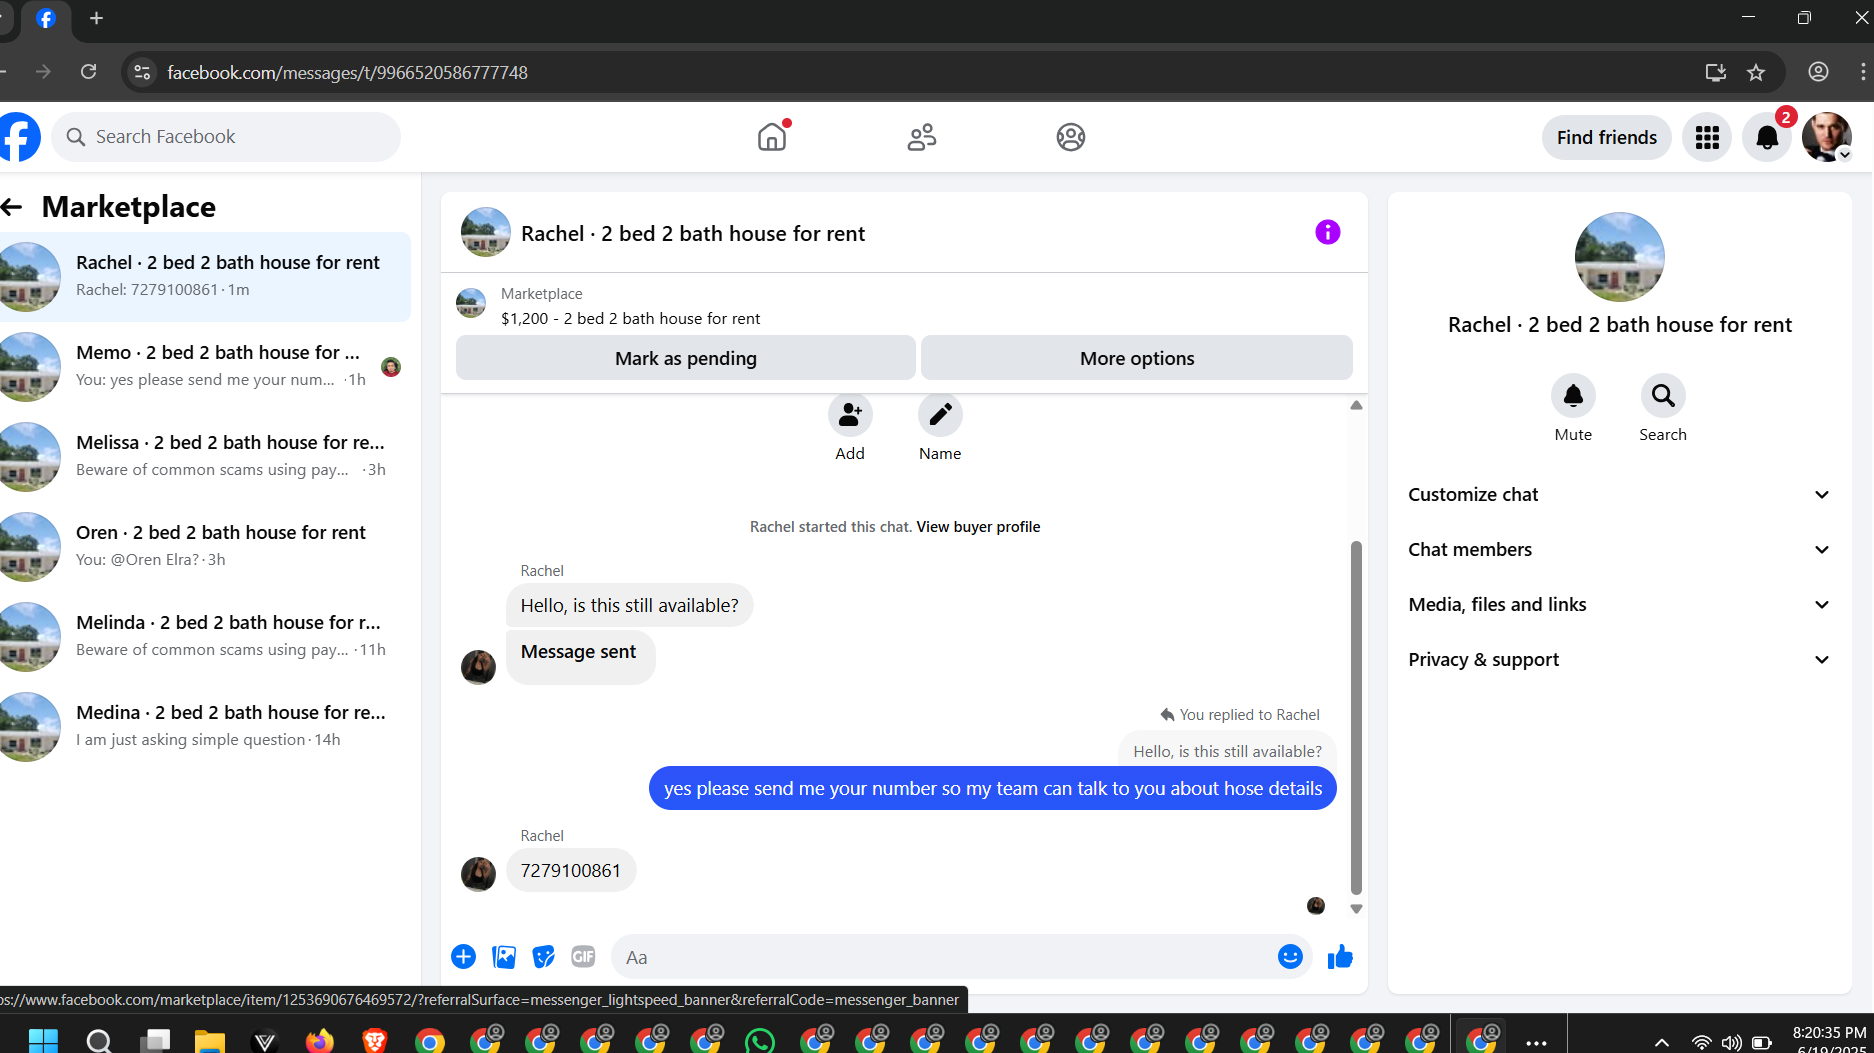This screenshot has height=1053, width=1874.
Task: Open WhatsApp from the taskbar
Action: [760, 1042]
